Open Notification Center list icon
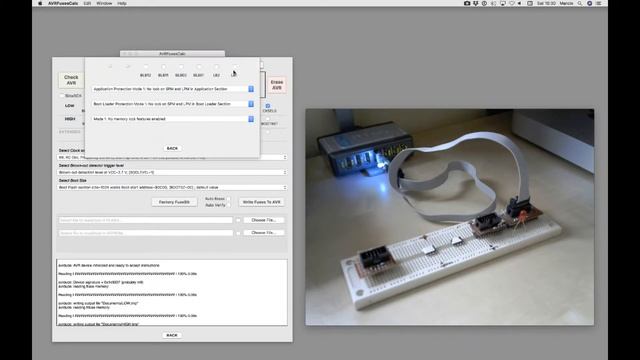640x360 pixels. (x=599, y=3)
